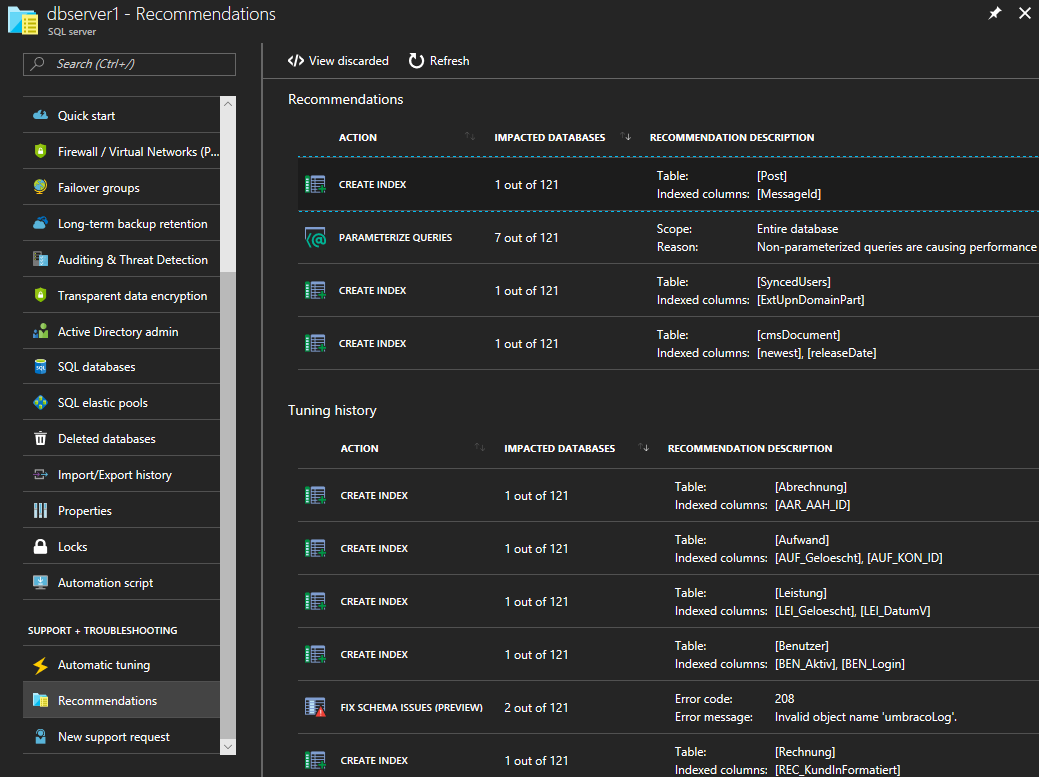Click the Fix Schema Issues warning icon
Screen dimensions: 1039x777
(x=315, y=707)
